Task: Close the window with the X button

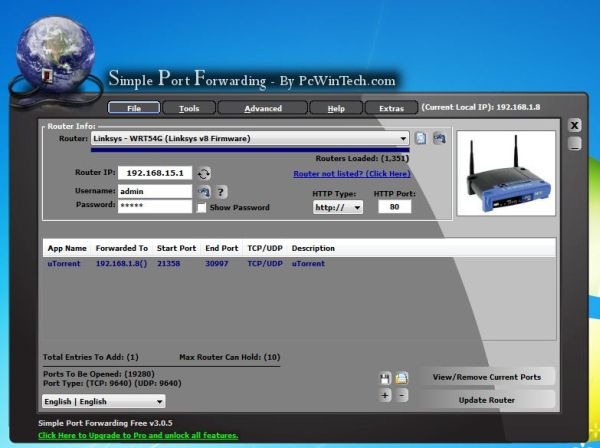Action: 574,125
